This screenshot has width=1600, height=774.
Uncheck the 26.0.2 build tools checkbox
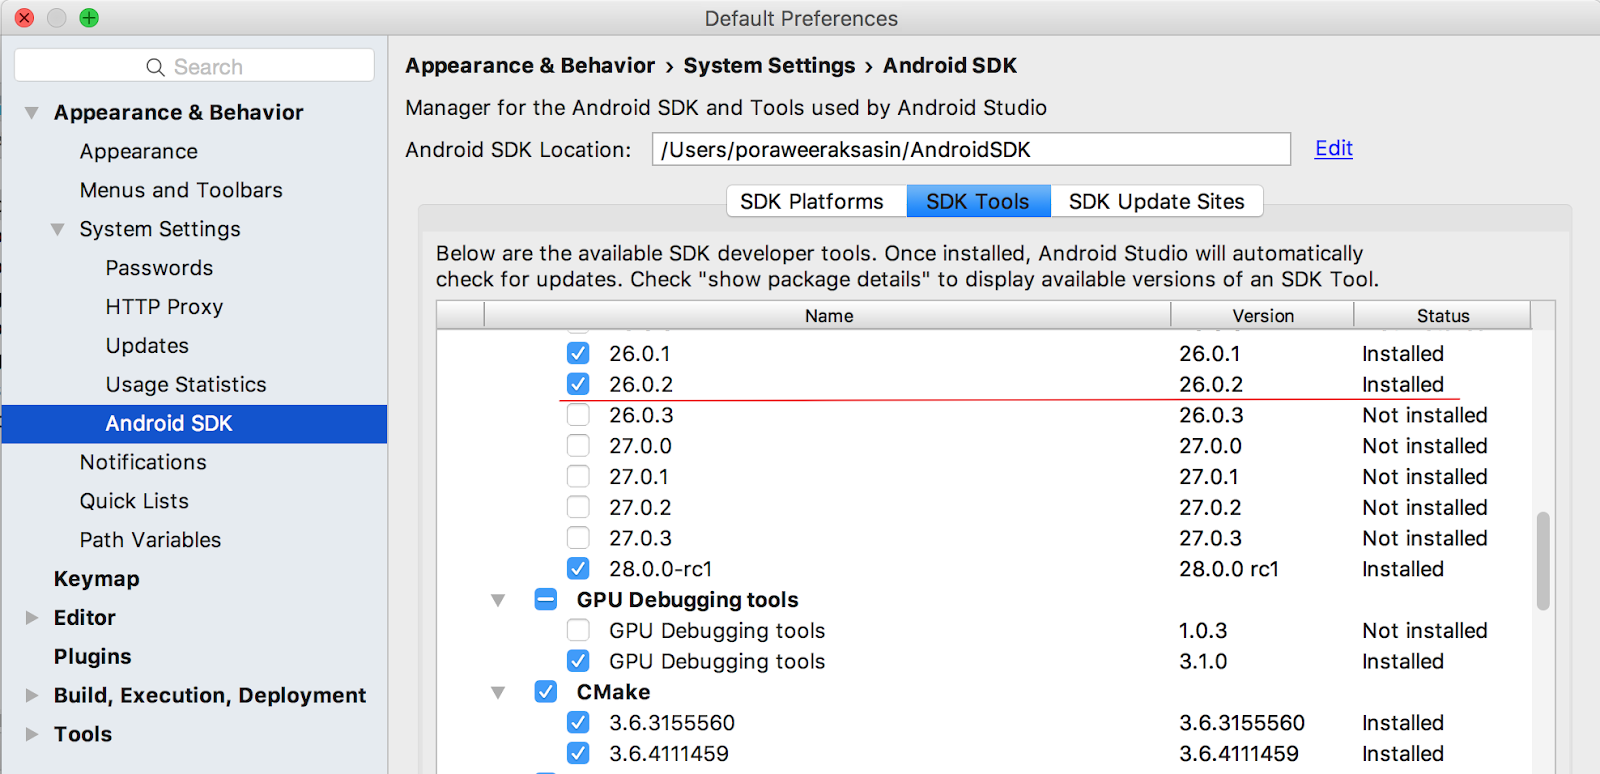(x=578, y=384)
